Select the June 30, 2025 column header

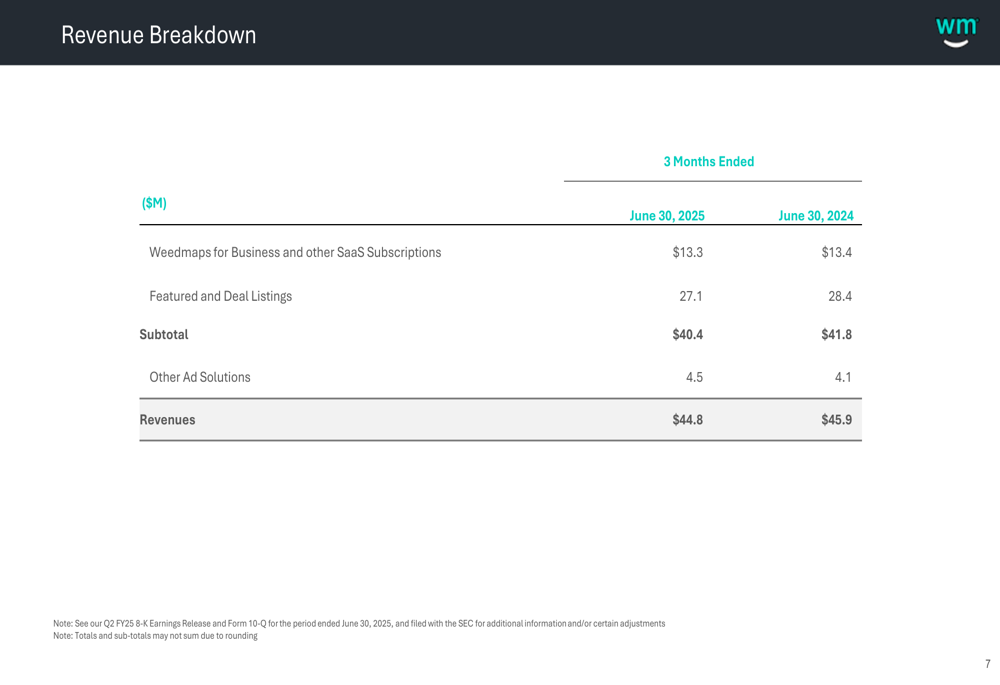tap(666, 216)
